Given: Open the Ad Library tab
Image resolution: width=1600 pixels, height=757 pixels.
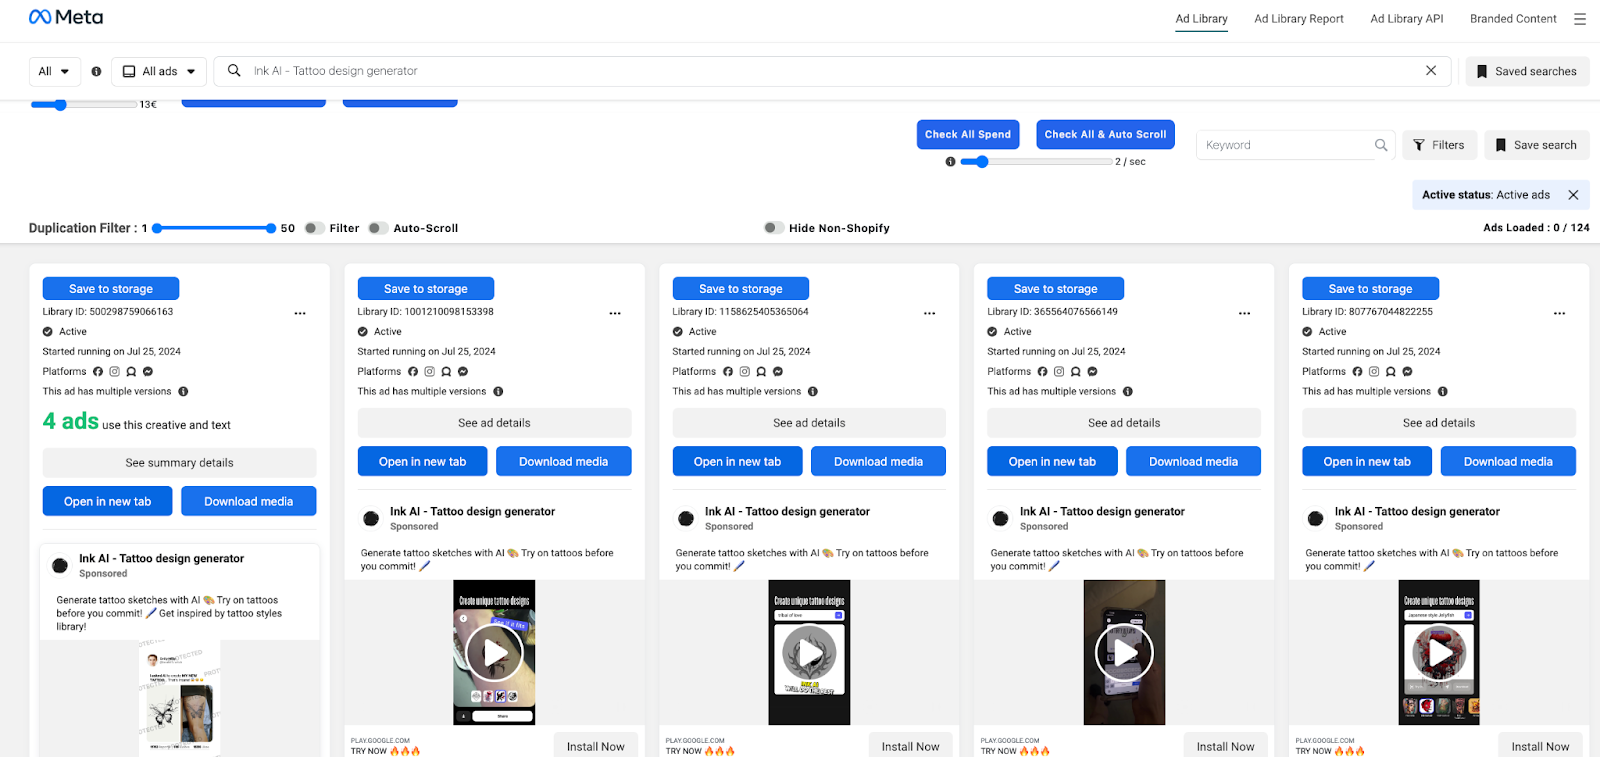Looking at the screenshot, I should [1201, 19].
